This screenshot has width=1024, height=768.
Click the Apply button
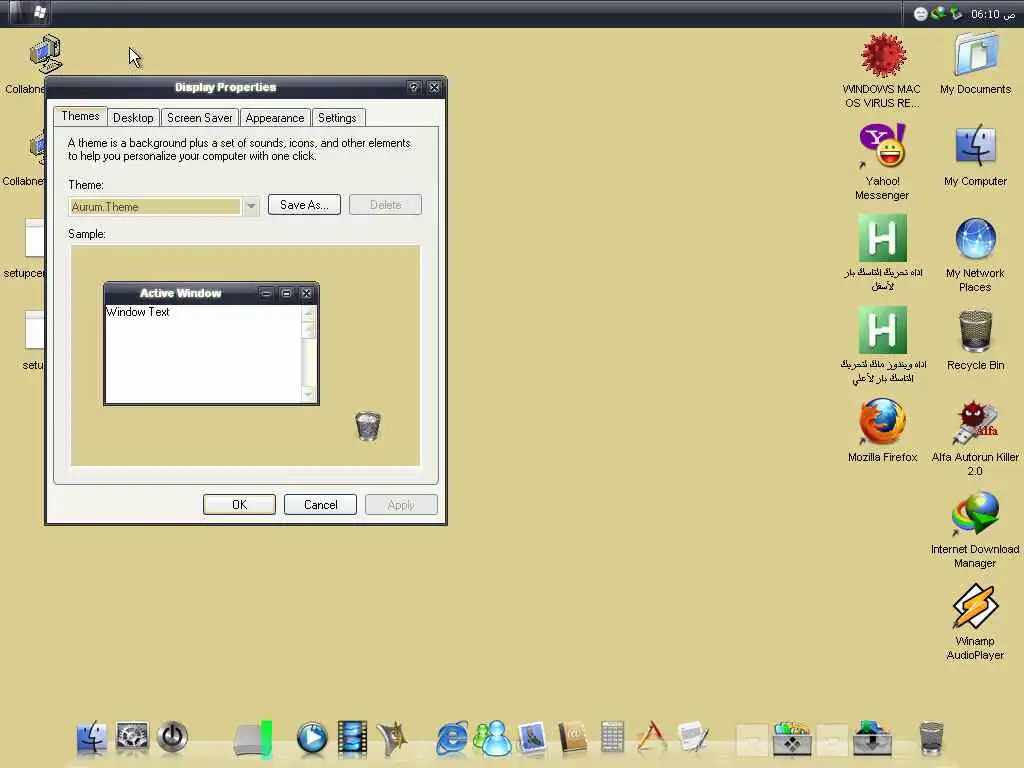(401, 504)
